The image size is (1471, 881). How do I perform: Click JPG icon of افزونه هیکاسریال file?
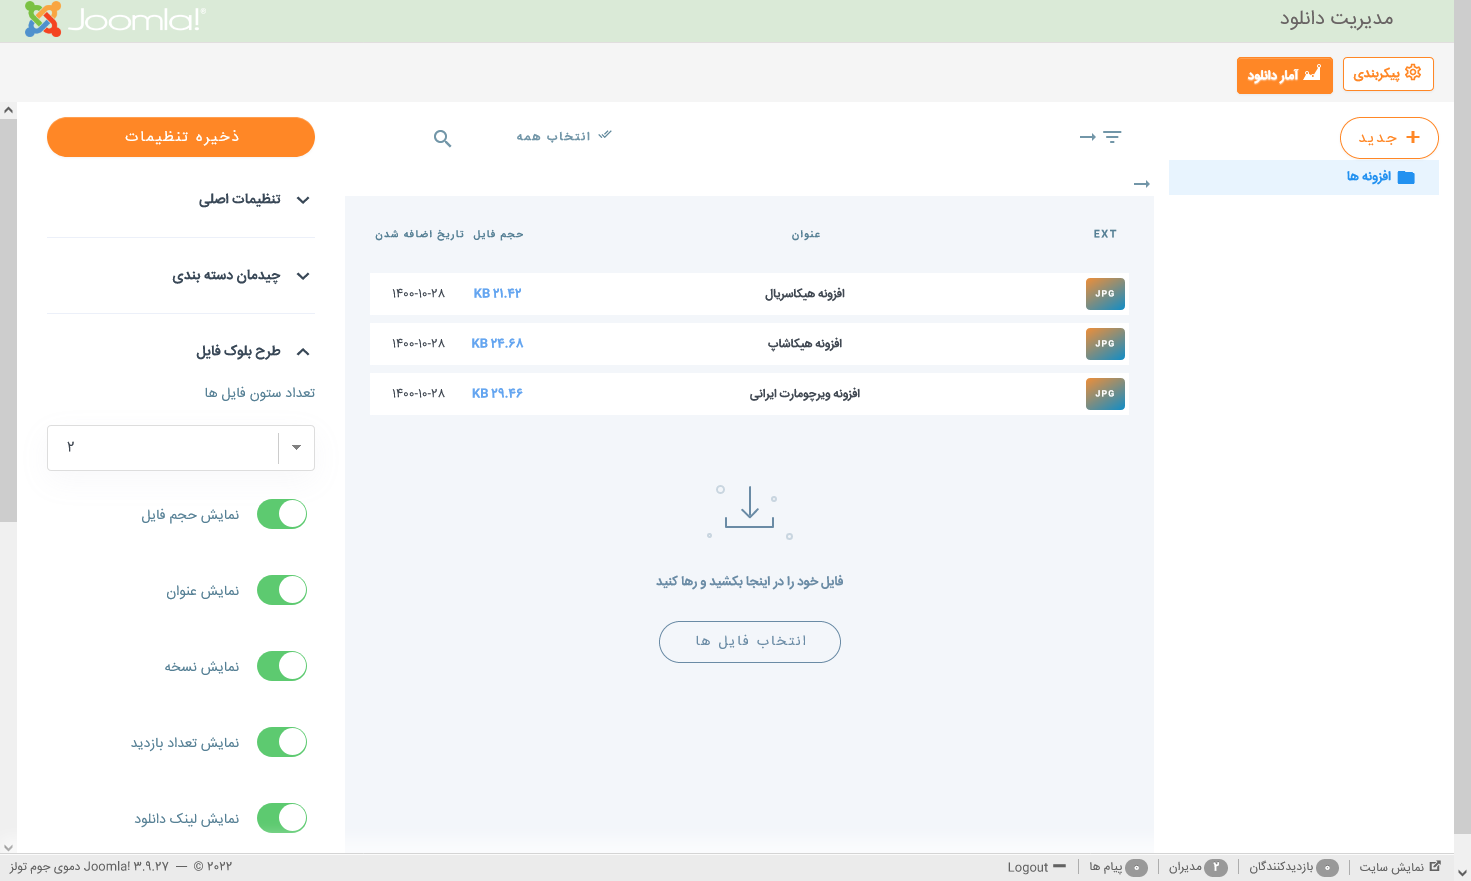(1105, 294)
